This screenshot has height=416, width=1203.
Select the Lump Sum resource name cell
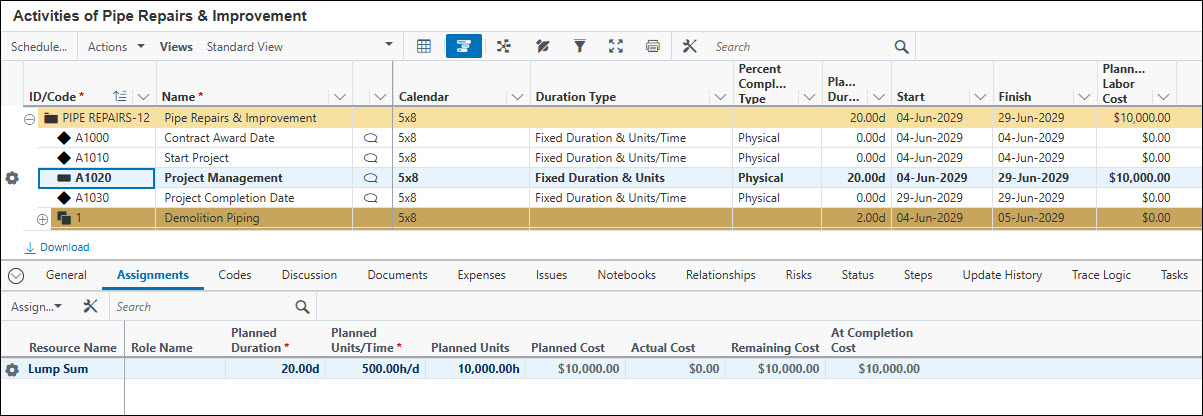coord(72,369)
